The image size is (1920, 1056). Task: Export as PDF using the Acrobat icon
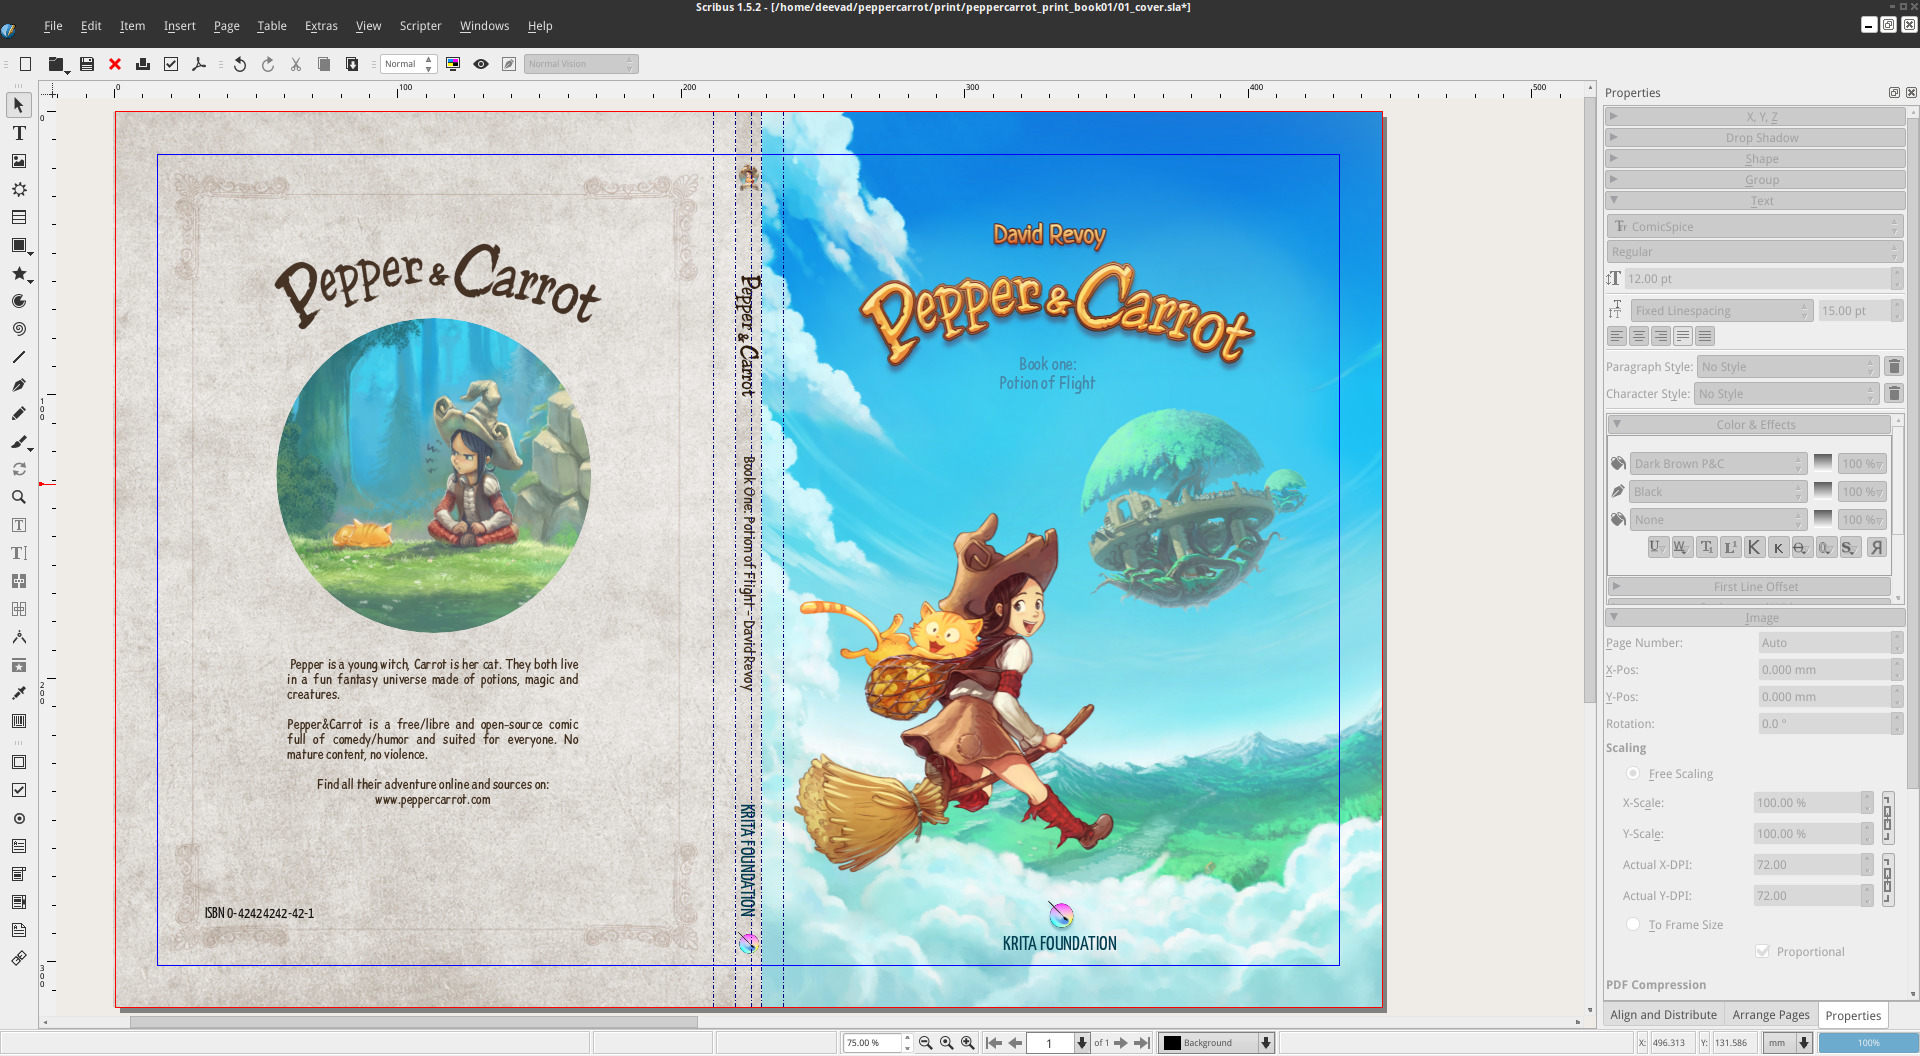199,64
